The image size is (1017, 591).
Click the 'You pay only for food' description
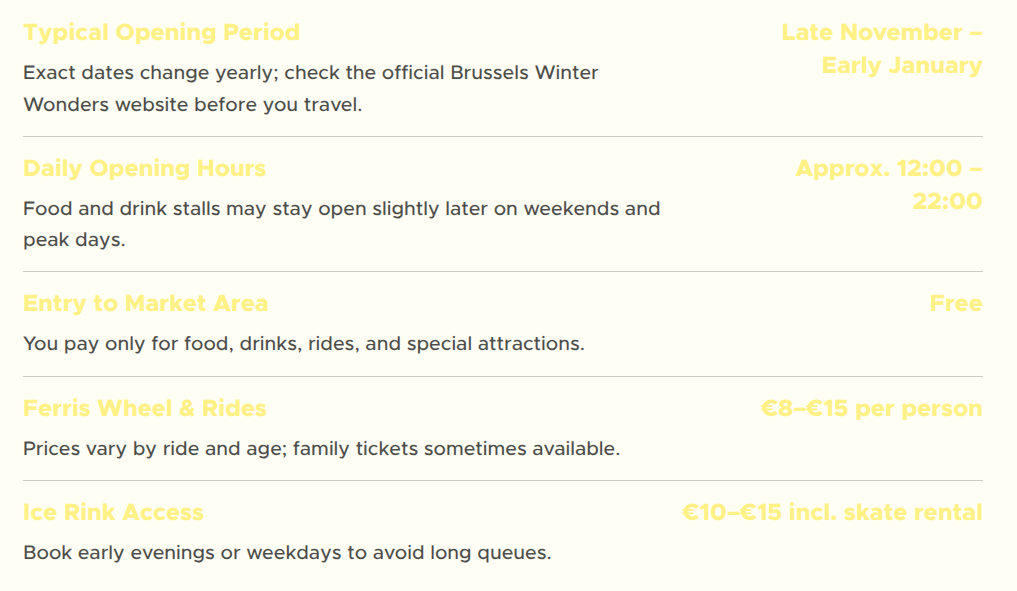tap(303, 344)
